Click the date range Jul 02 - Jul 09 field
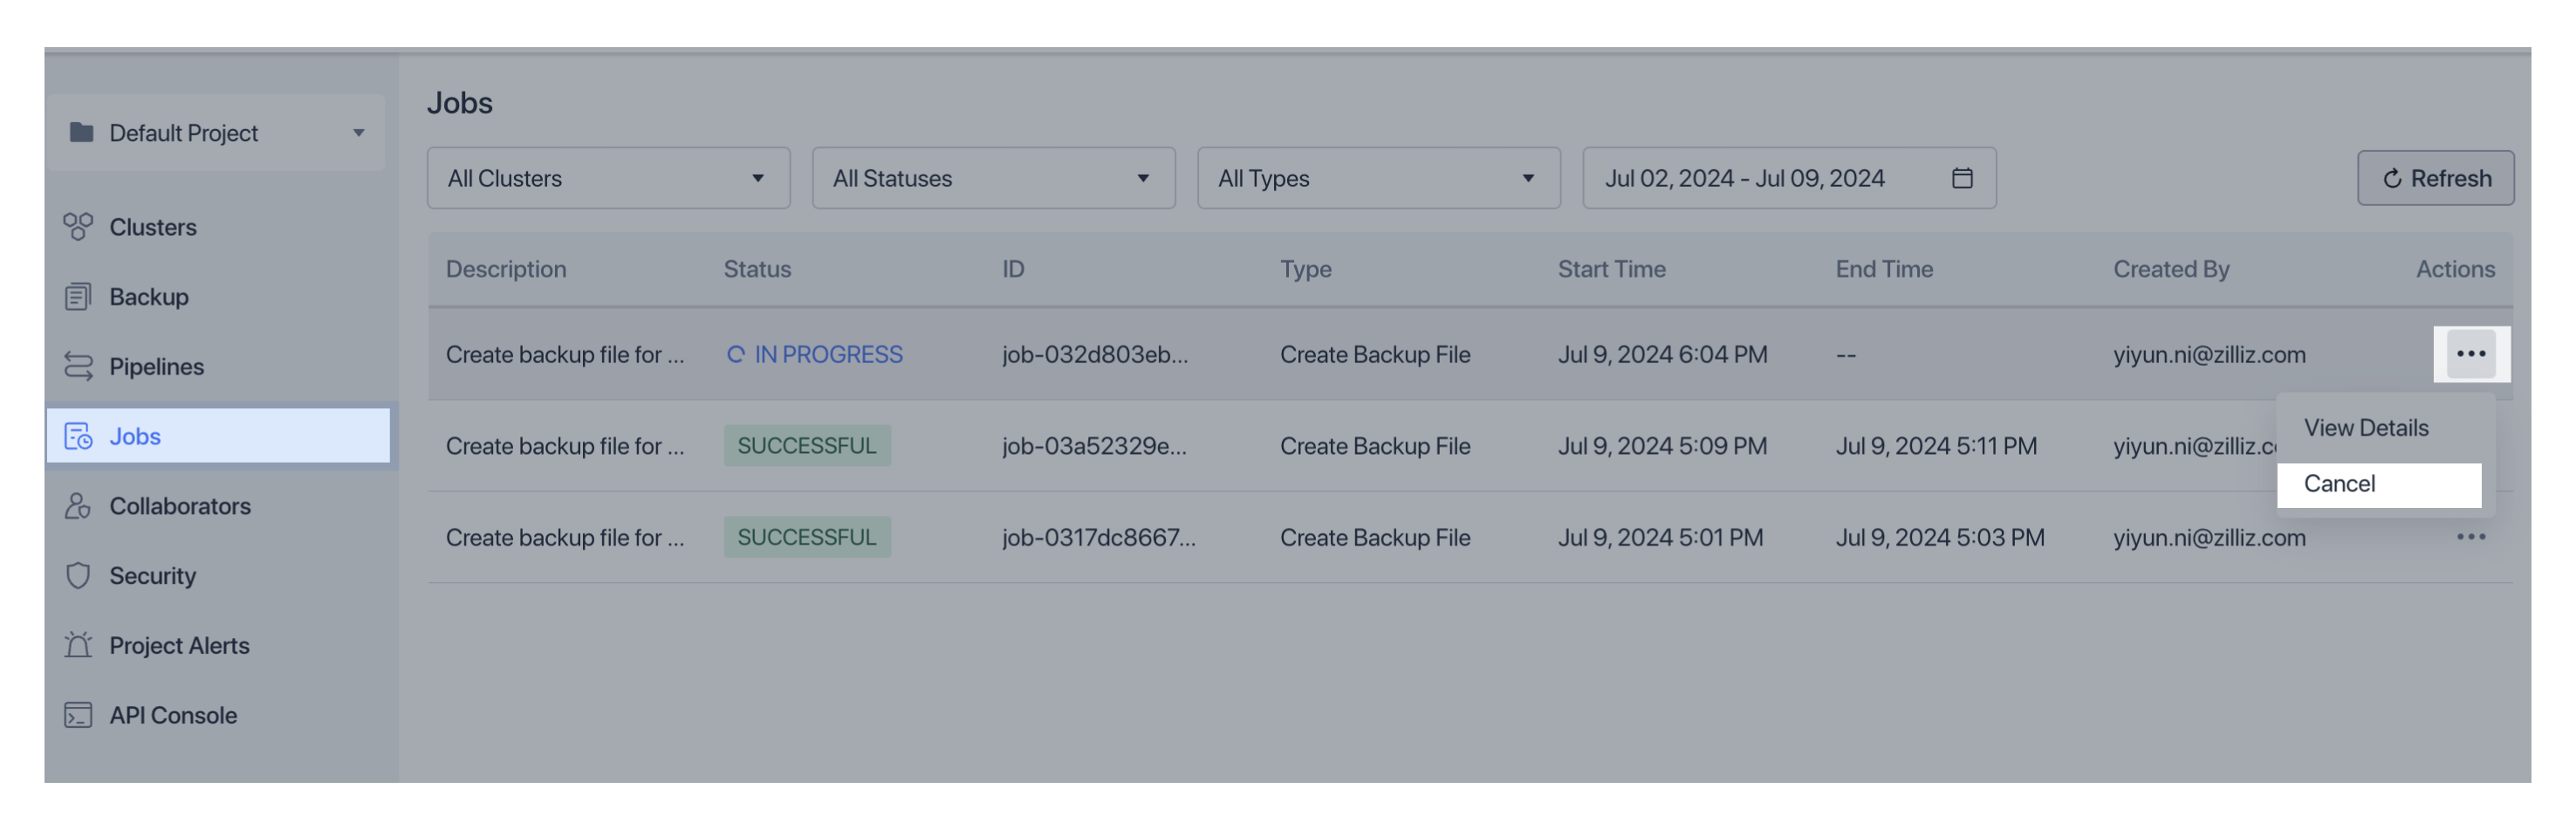 point(1789,178)
